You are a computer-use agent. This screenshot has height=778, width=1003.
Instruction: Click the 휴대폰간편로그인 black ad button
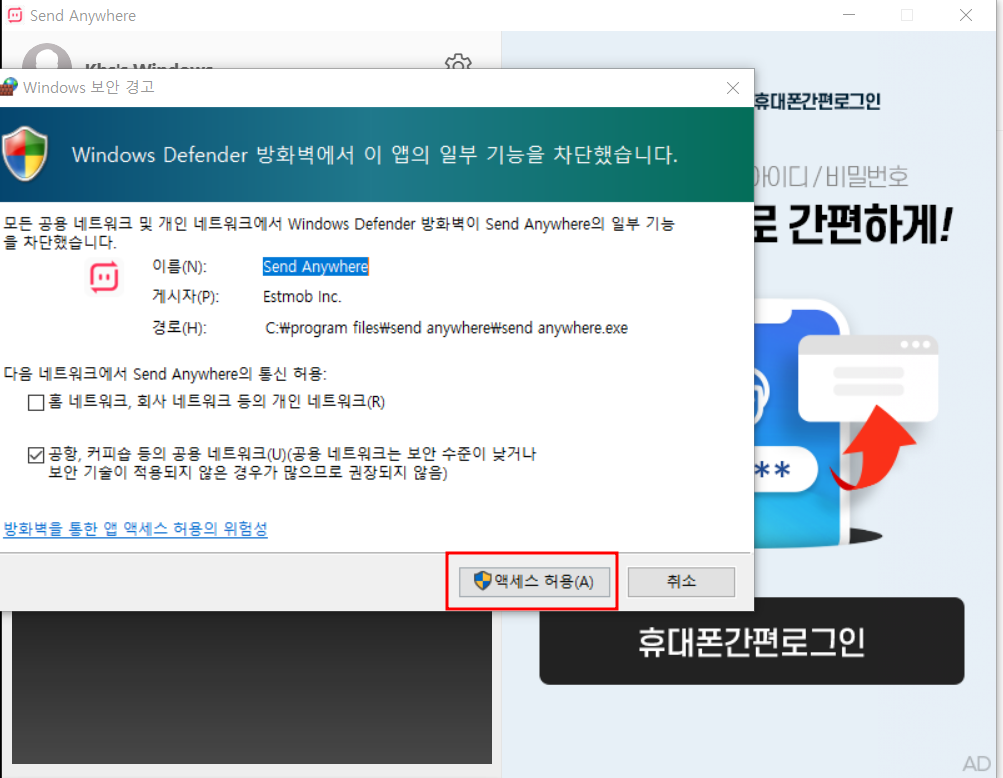click(x=752, y=641)
